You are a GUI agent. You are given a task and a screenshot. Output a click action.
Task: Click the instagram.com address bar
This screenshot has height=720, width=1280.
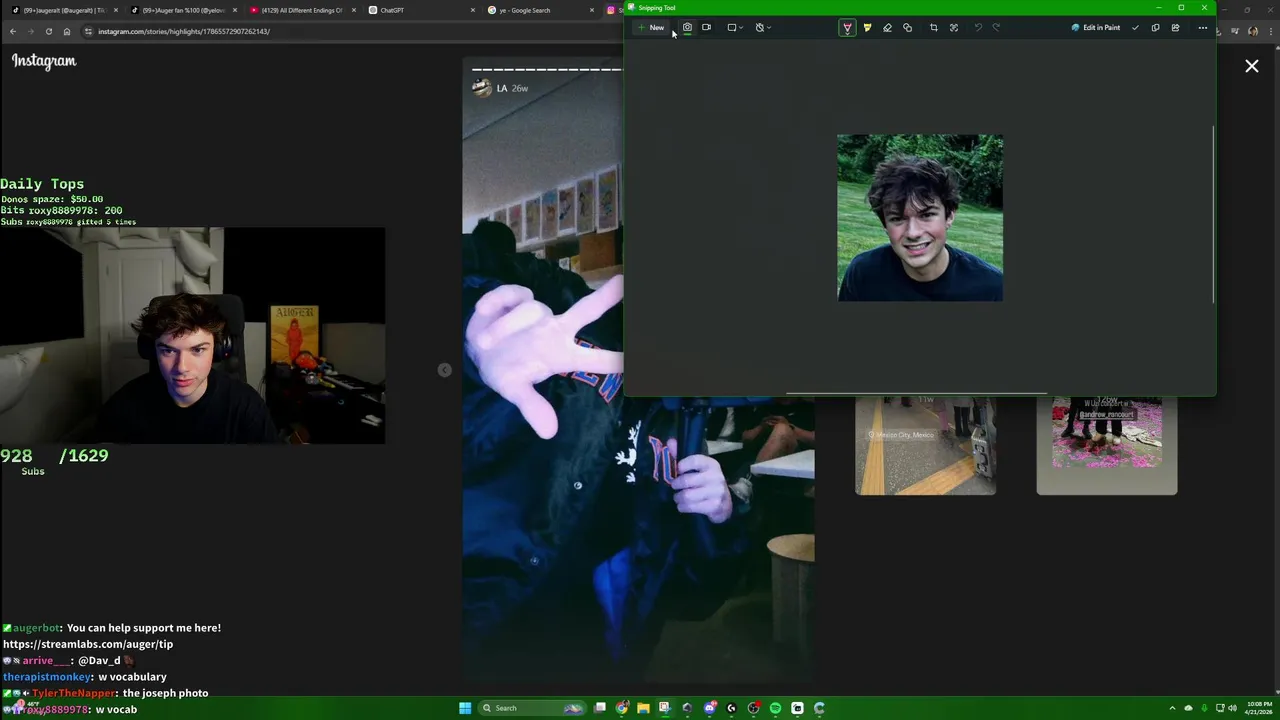(x=350, y=31)
